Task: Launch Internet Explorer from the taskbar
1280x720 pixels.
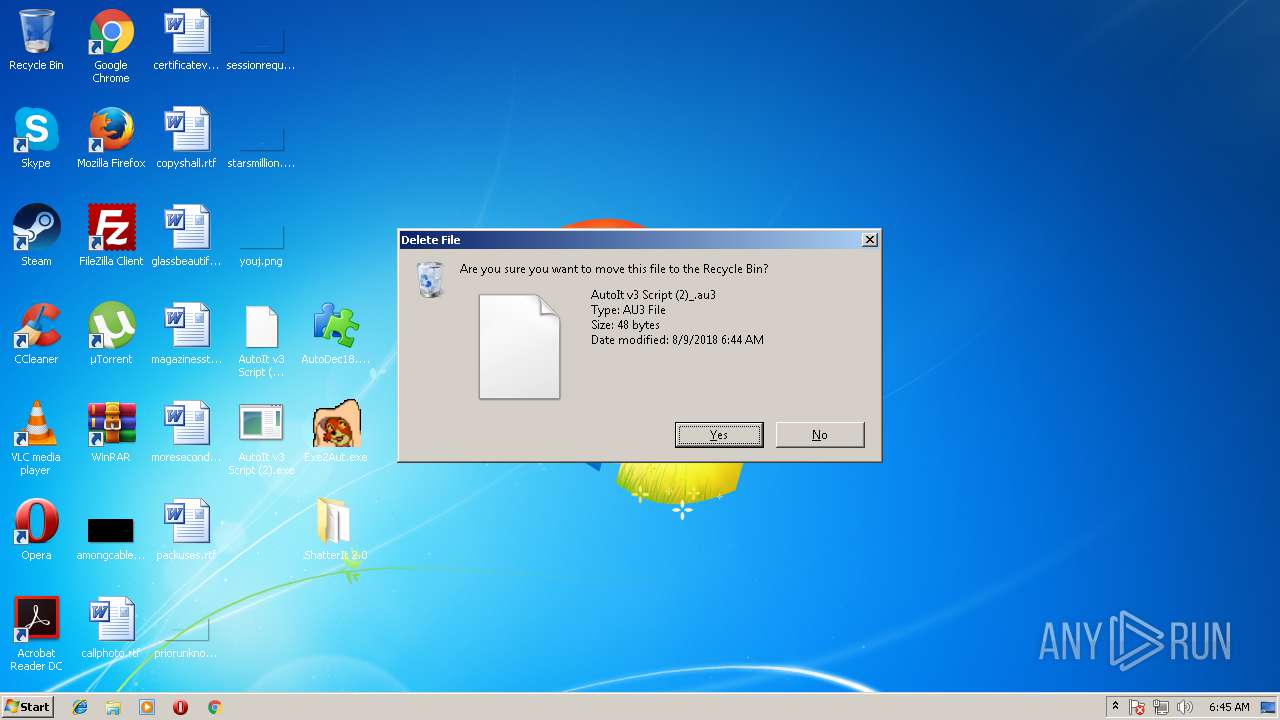Action: pos(80,707)
